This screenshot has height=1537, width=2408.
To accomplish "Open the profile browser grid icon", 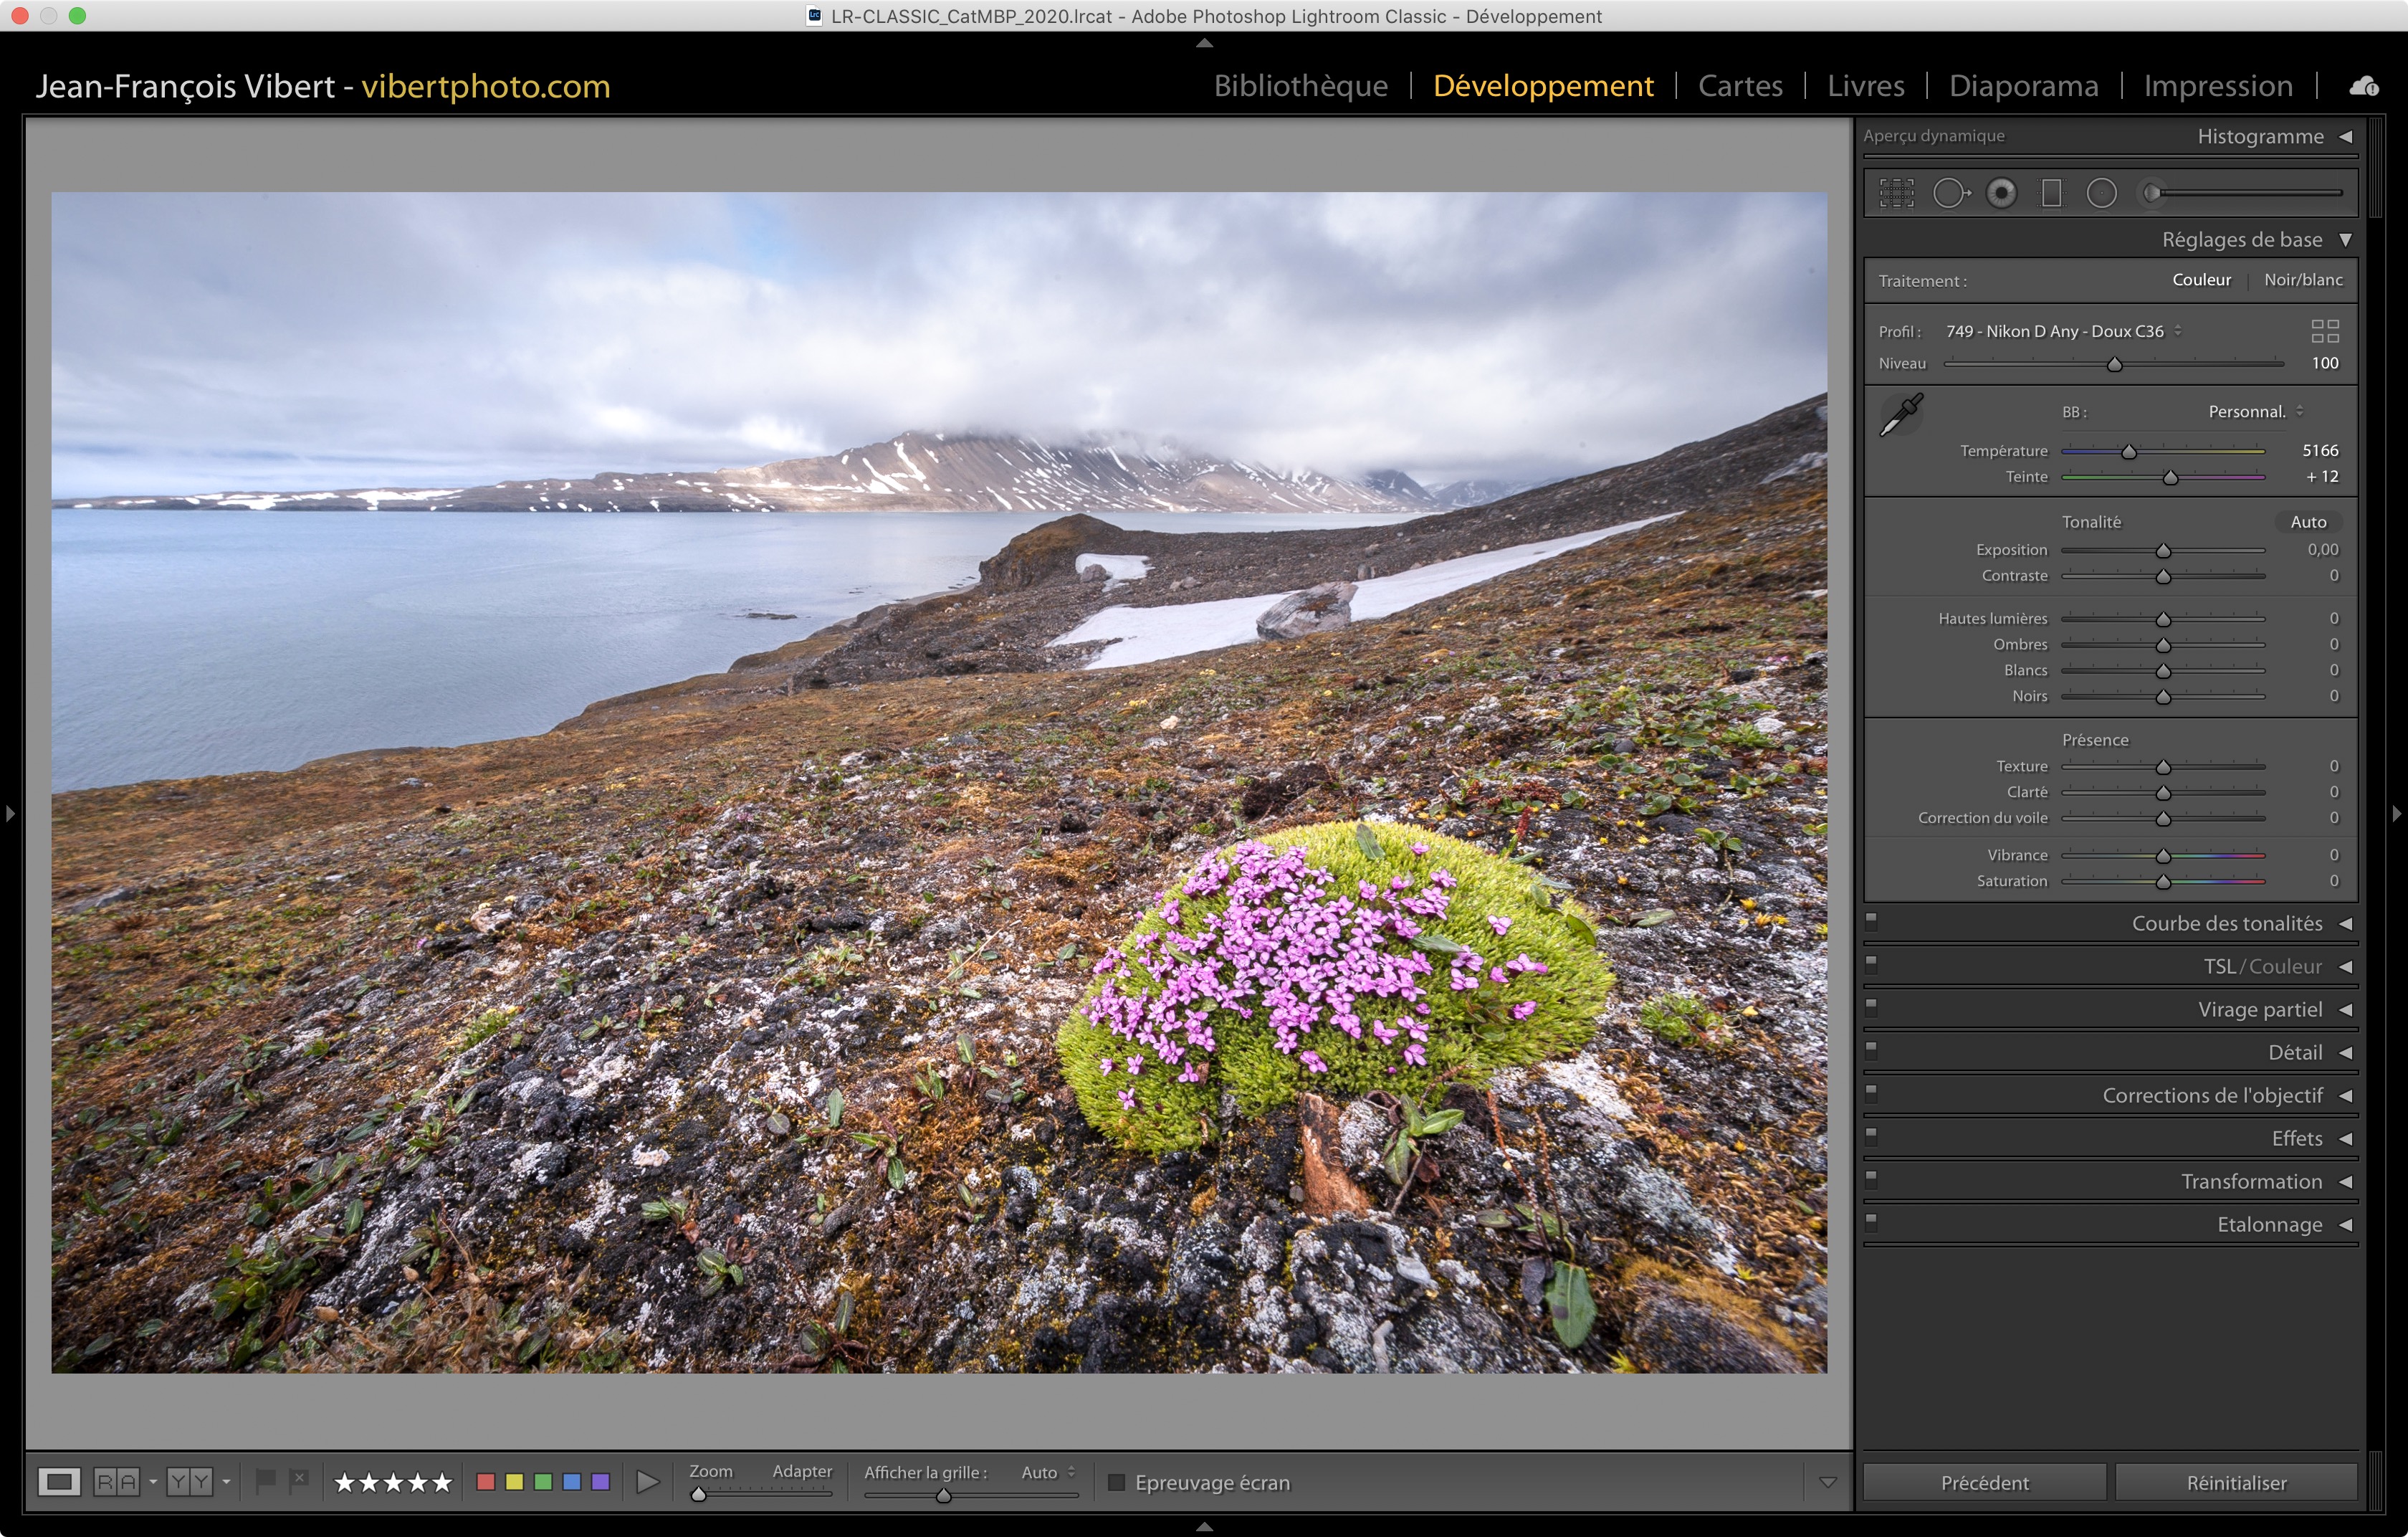I will (x=2325, y=331).
